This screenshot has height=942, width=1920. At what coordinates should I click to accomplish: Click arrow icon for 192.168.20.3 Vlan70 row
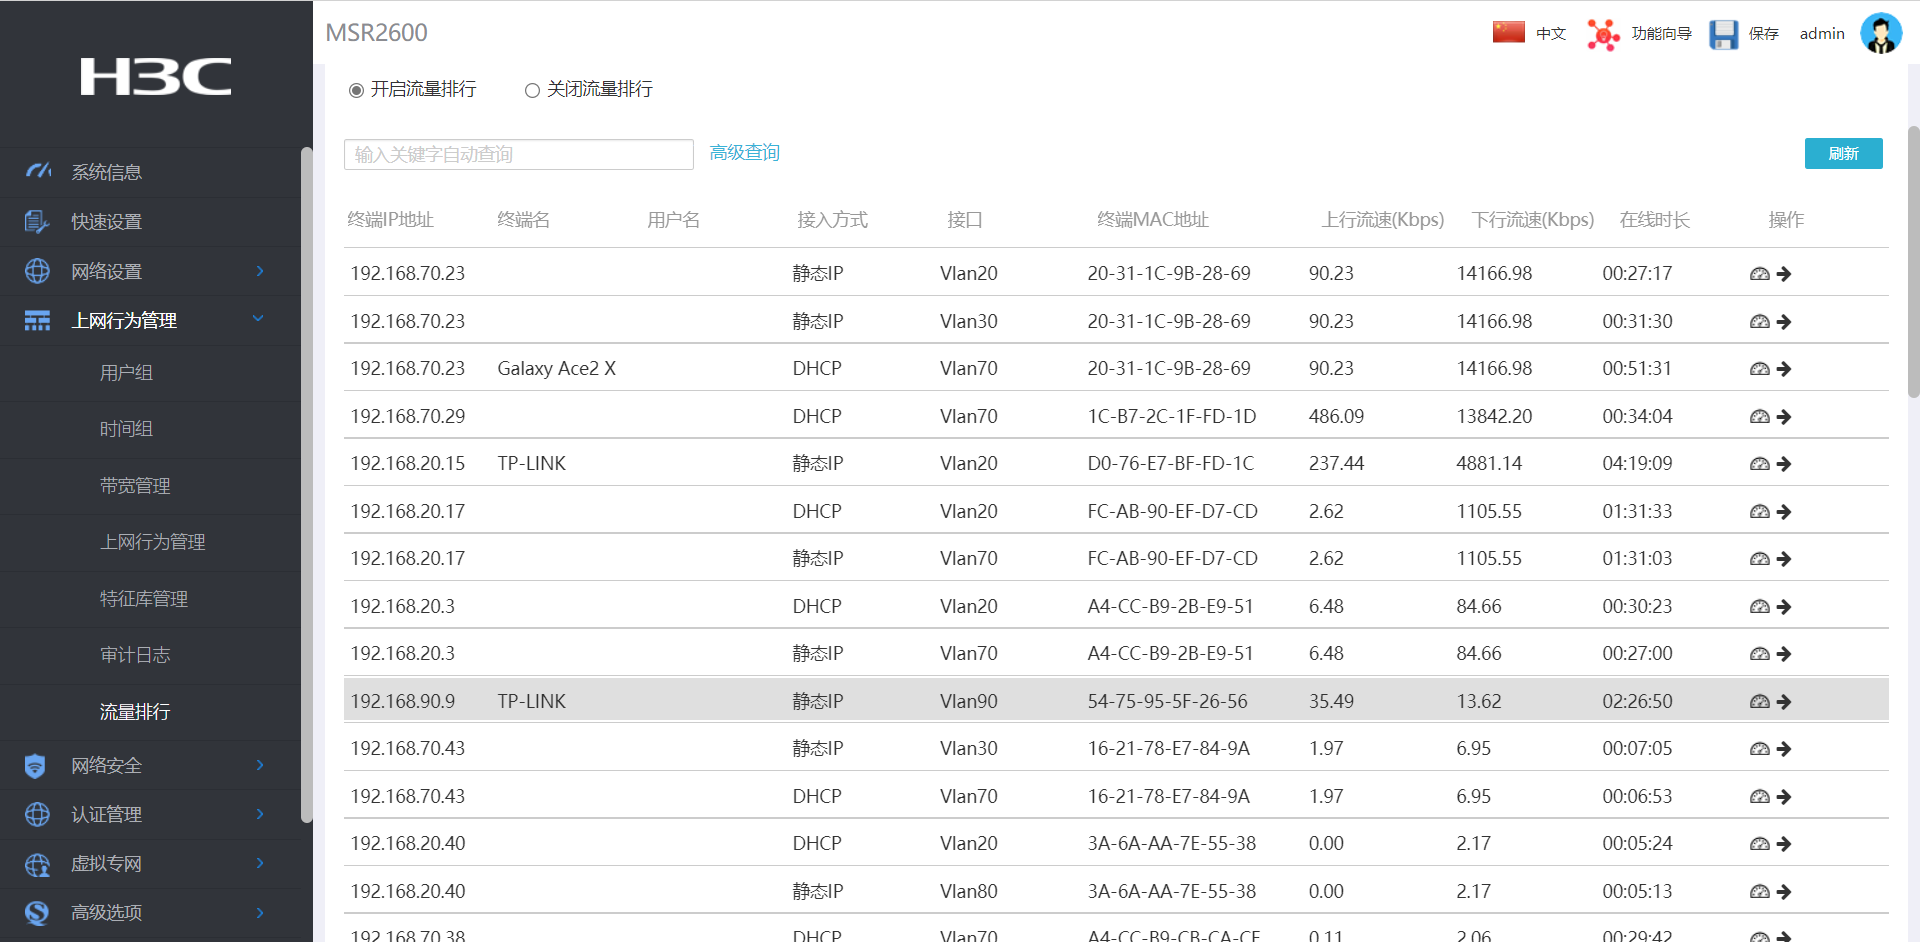point(1784,654)
